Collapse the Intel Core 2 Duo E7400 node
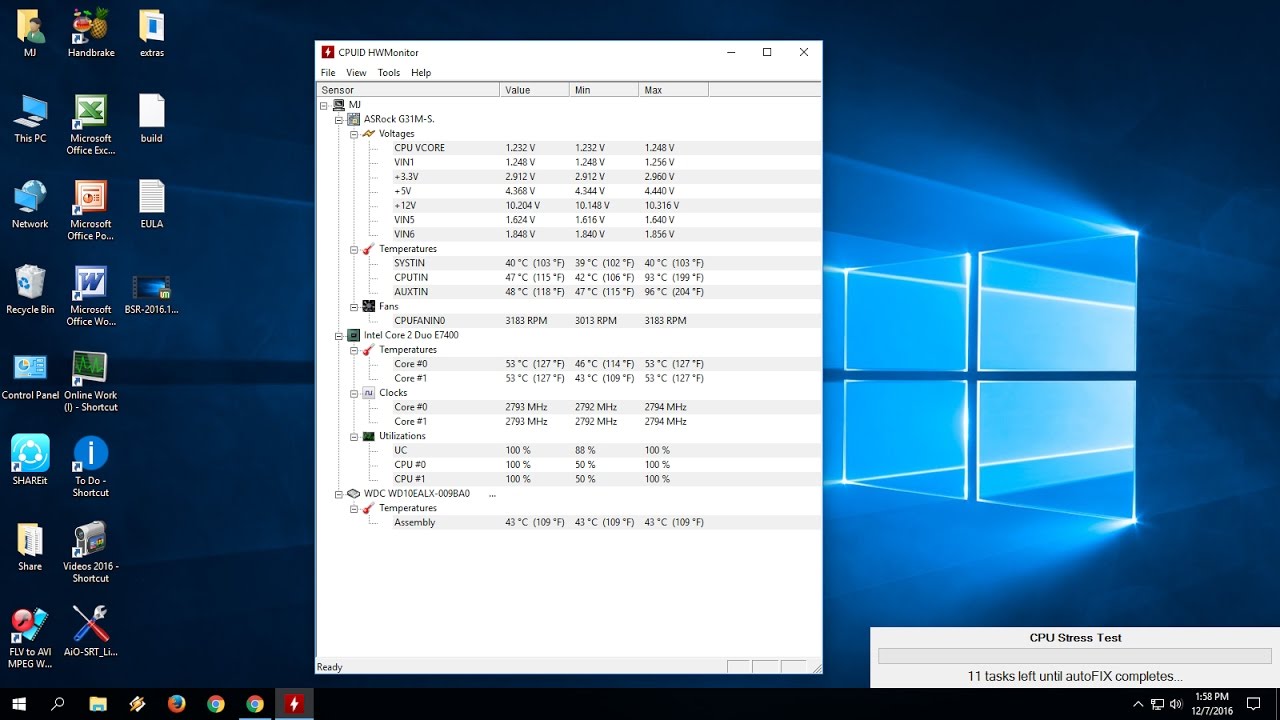This screenshot has height=720, width=1280. (339, 335)
